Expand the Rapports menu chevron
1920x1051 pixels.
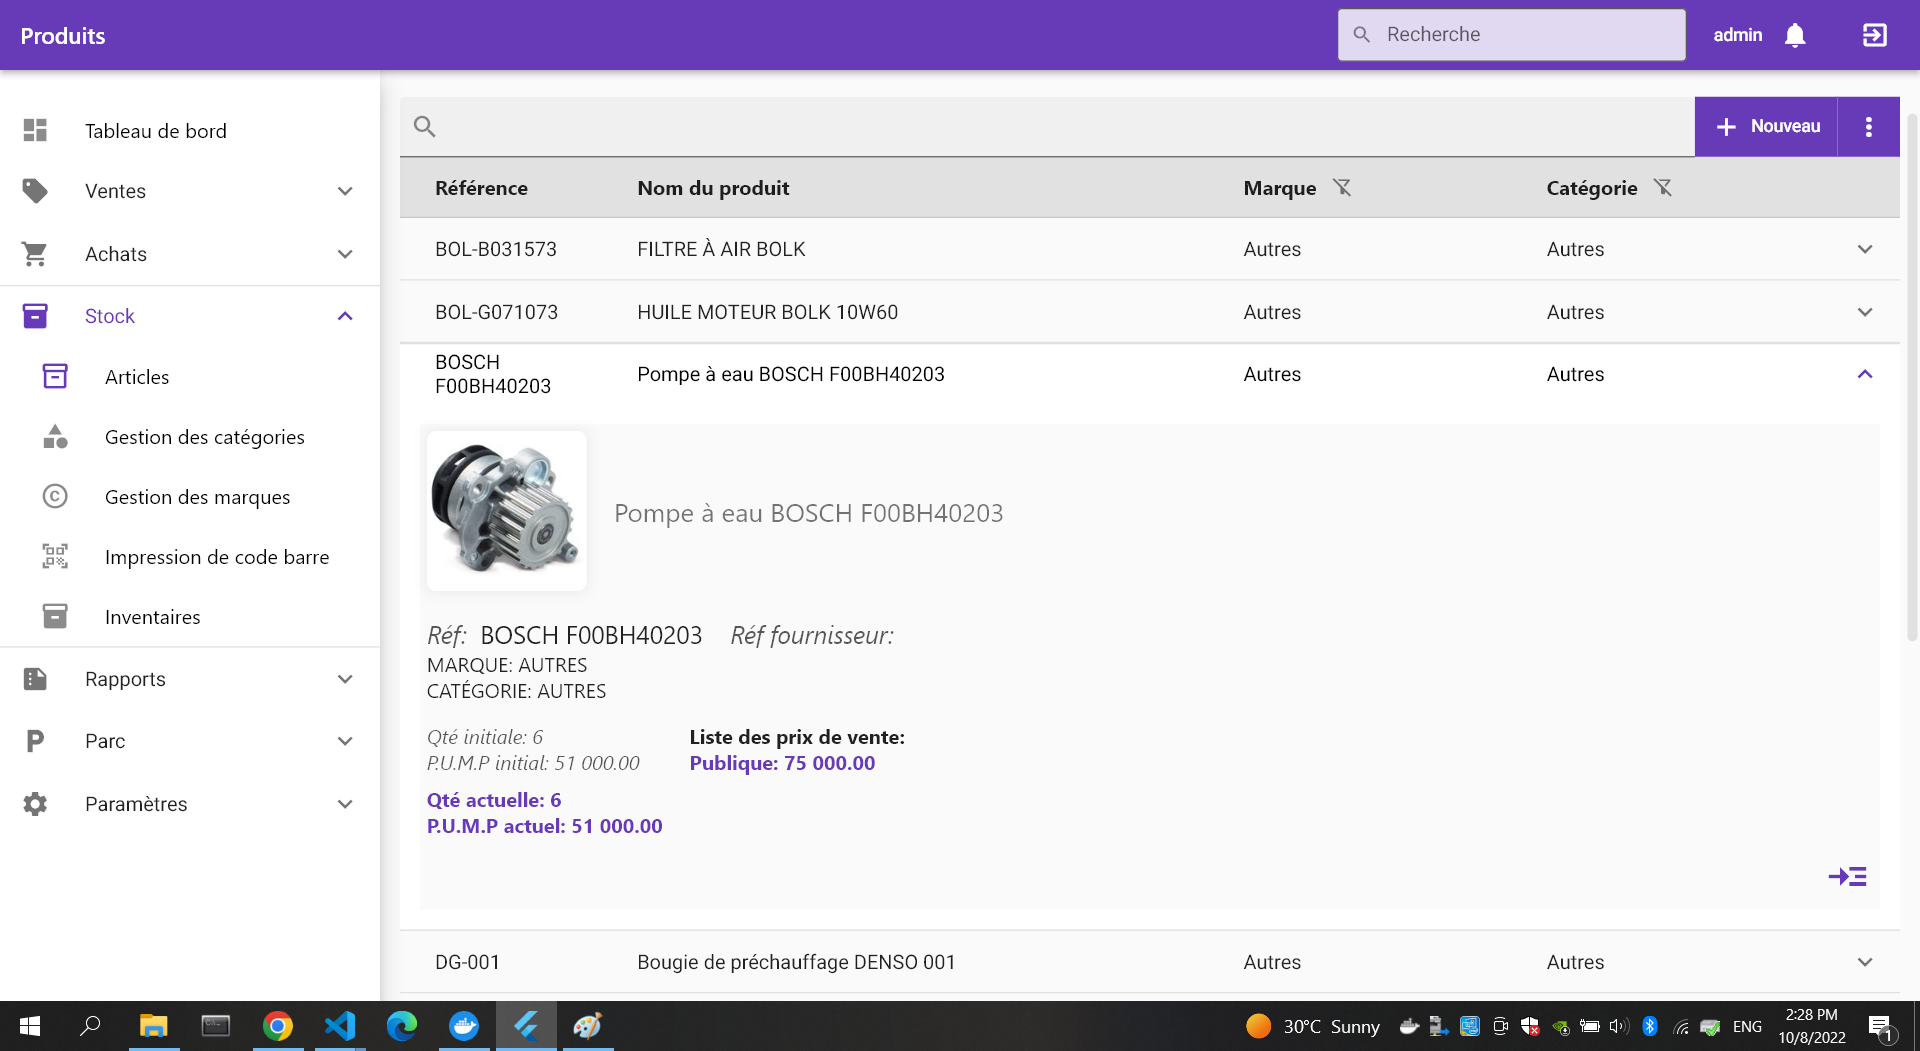pos(345,679)
